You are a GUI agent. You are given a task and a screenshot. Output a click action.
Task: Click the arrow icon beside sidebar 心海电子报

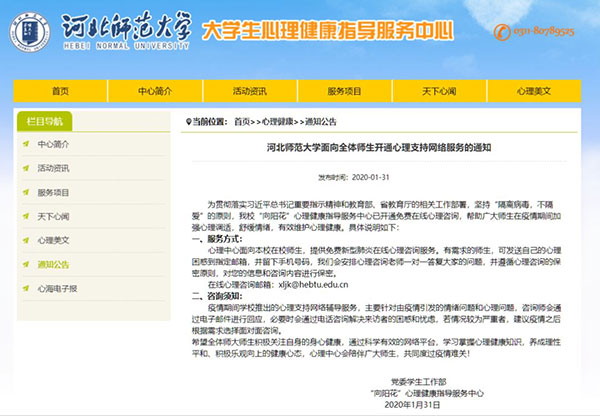pyautogui.click(x=27, y=288)
